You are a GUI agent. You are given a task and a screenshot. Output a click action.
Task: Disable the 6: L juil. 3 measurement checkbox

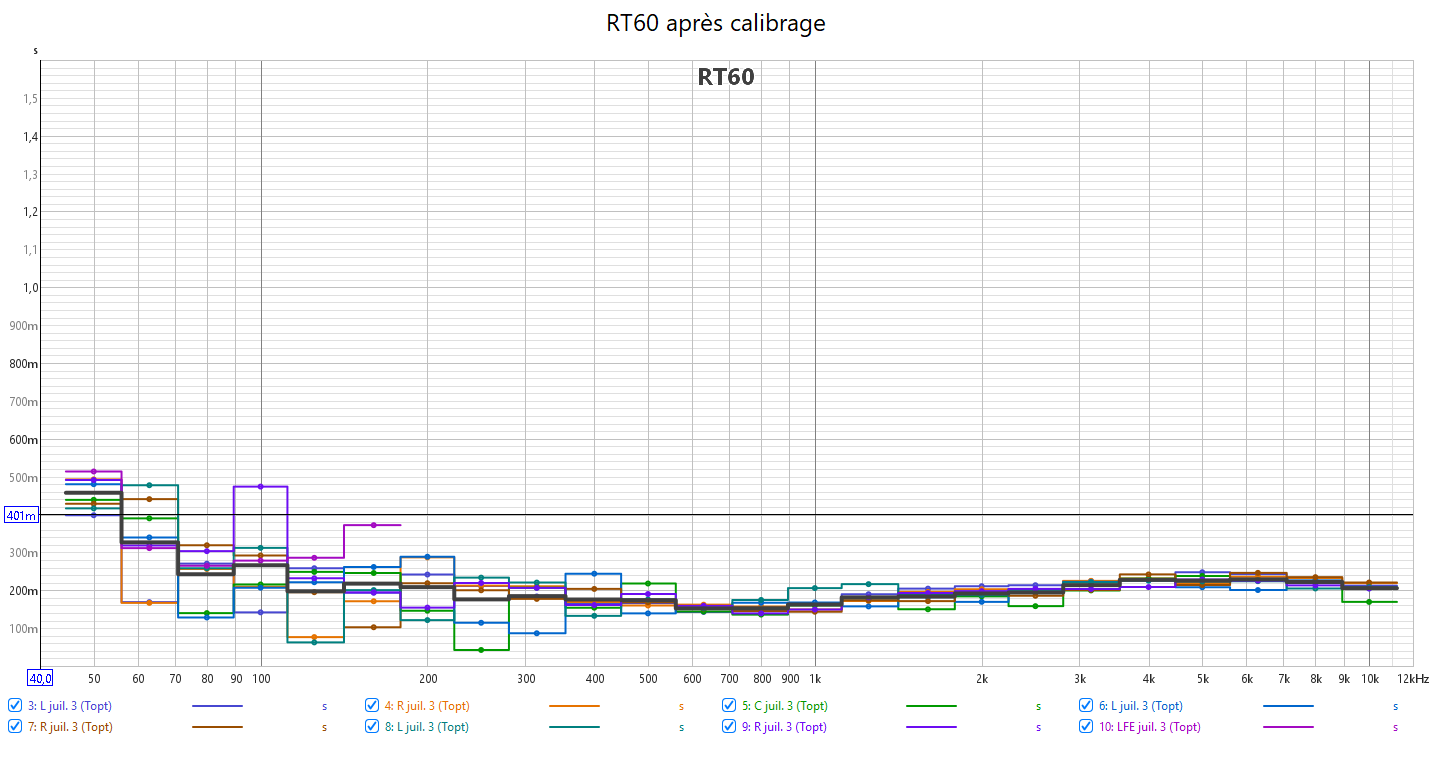pyautogui.click(x=1087, y=705)
